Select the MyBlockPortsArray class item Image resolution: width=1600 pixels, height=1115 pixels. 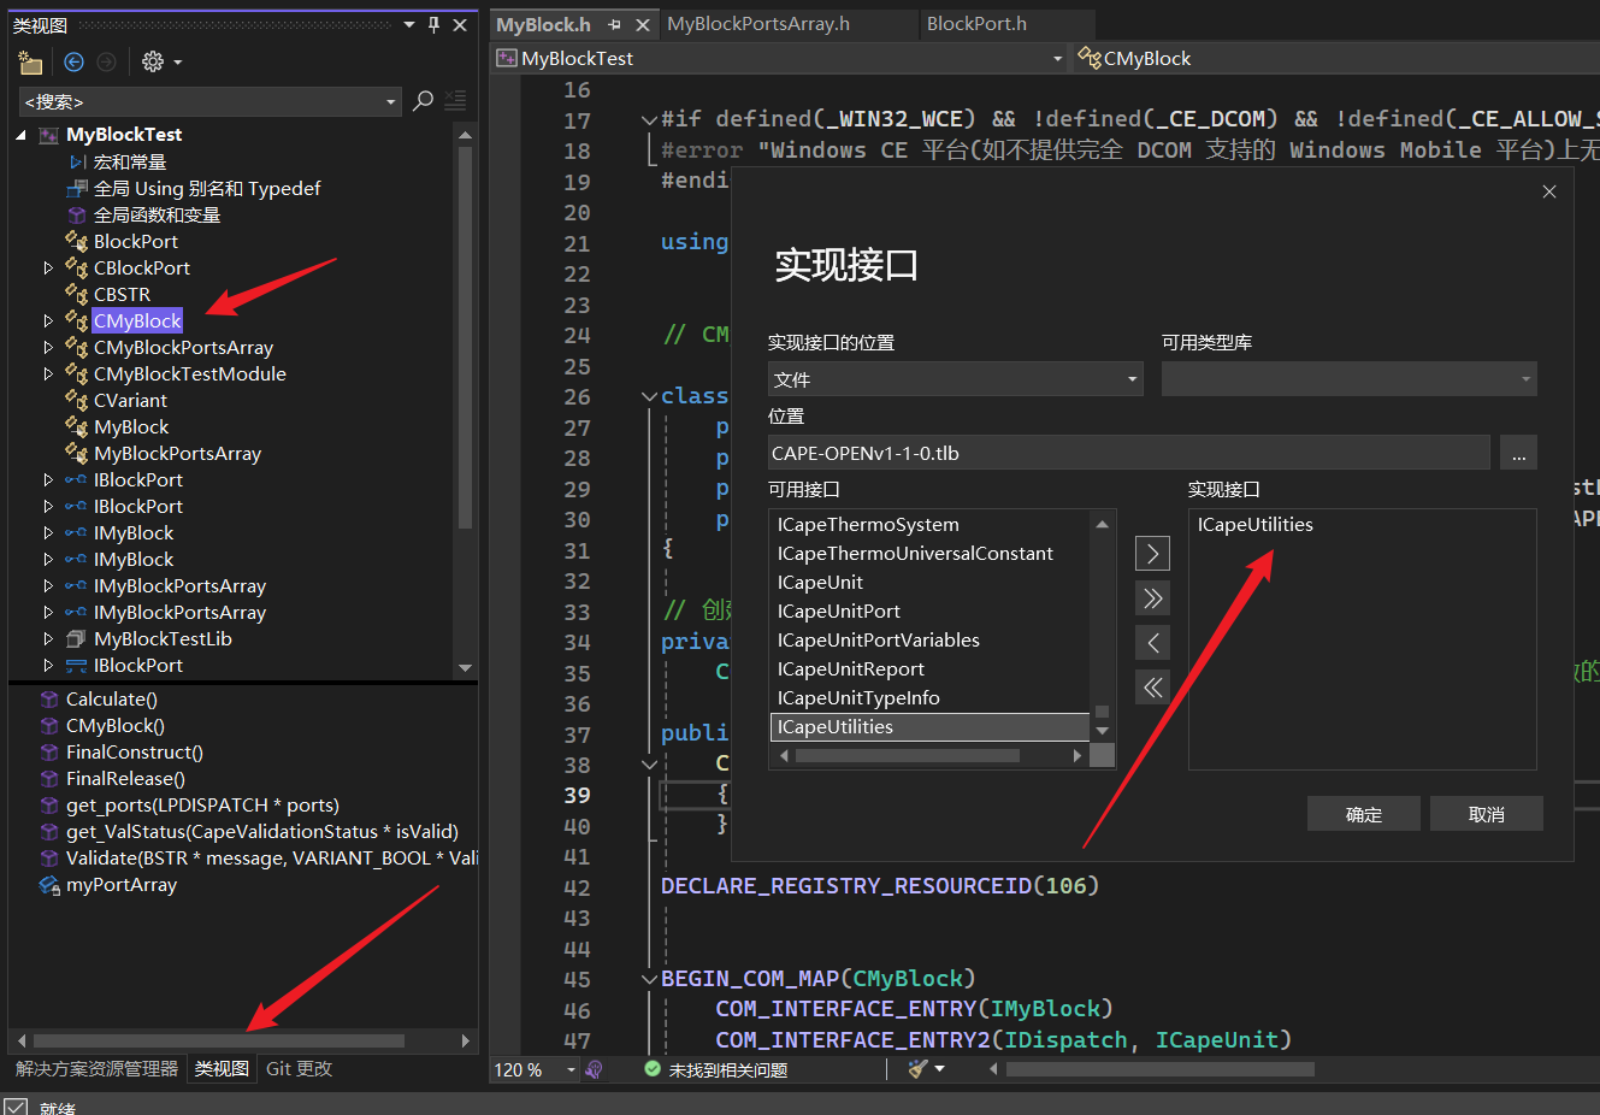(177, 453)
